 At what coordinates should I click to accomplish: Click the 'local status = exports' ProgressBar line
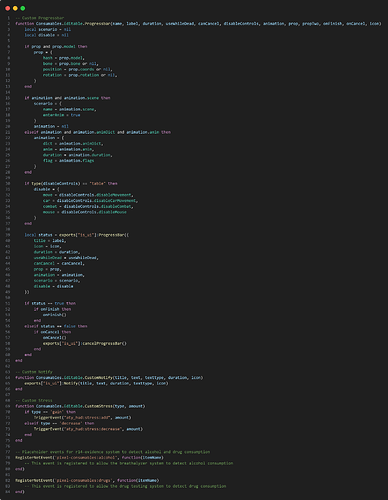[x=76, y=235]
